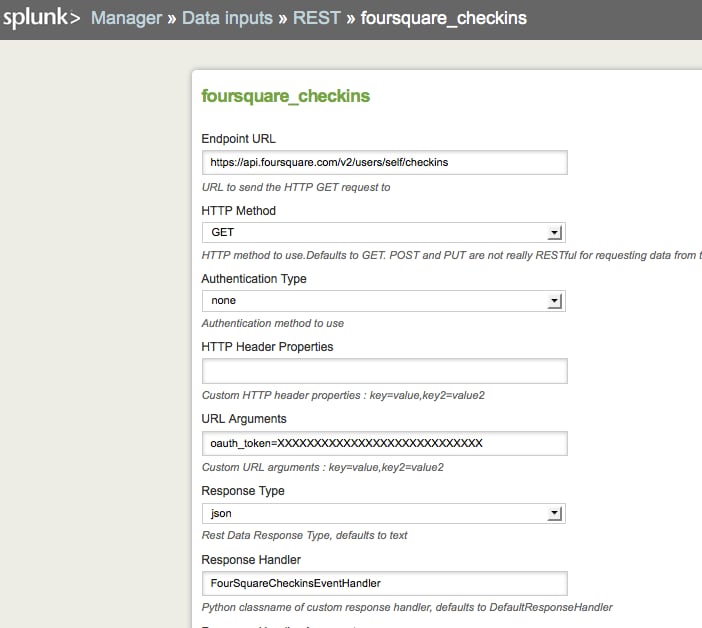
Task: Click the Response Type label
Action: point(243,491)
